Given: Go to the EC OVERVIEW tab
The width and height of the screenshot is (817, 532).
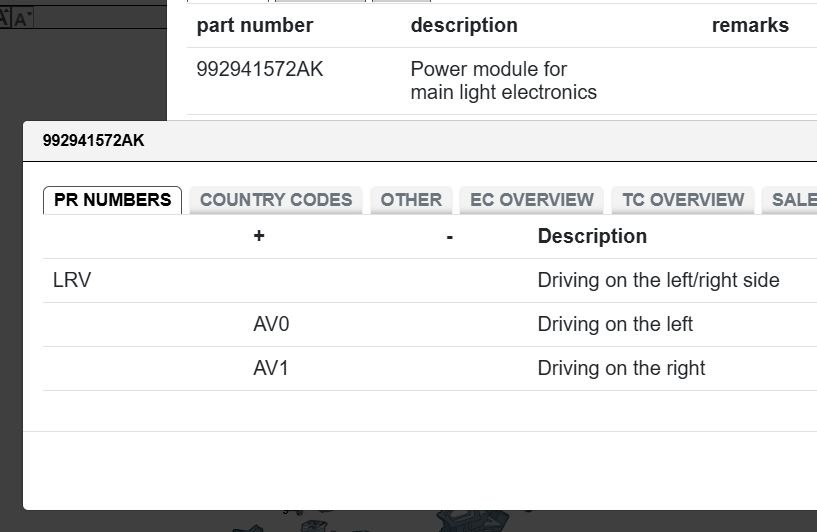Looking at the screenshot, I should point(532,200).
